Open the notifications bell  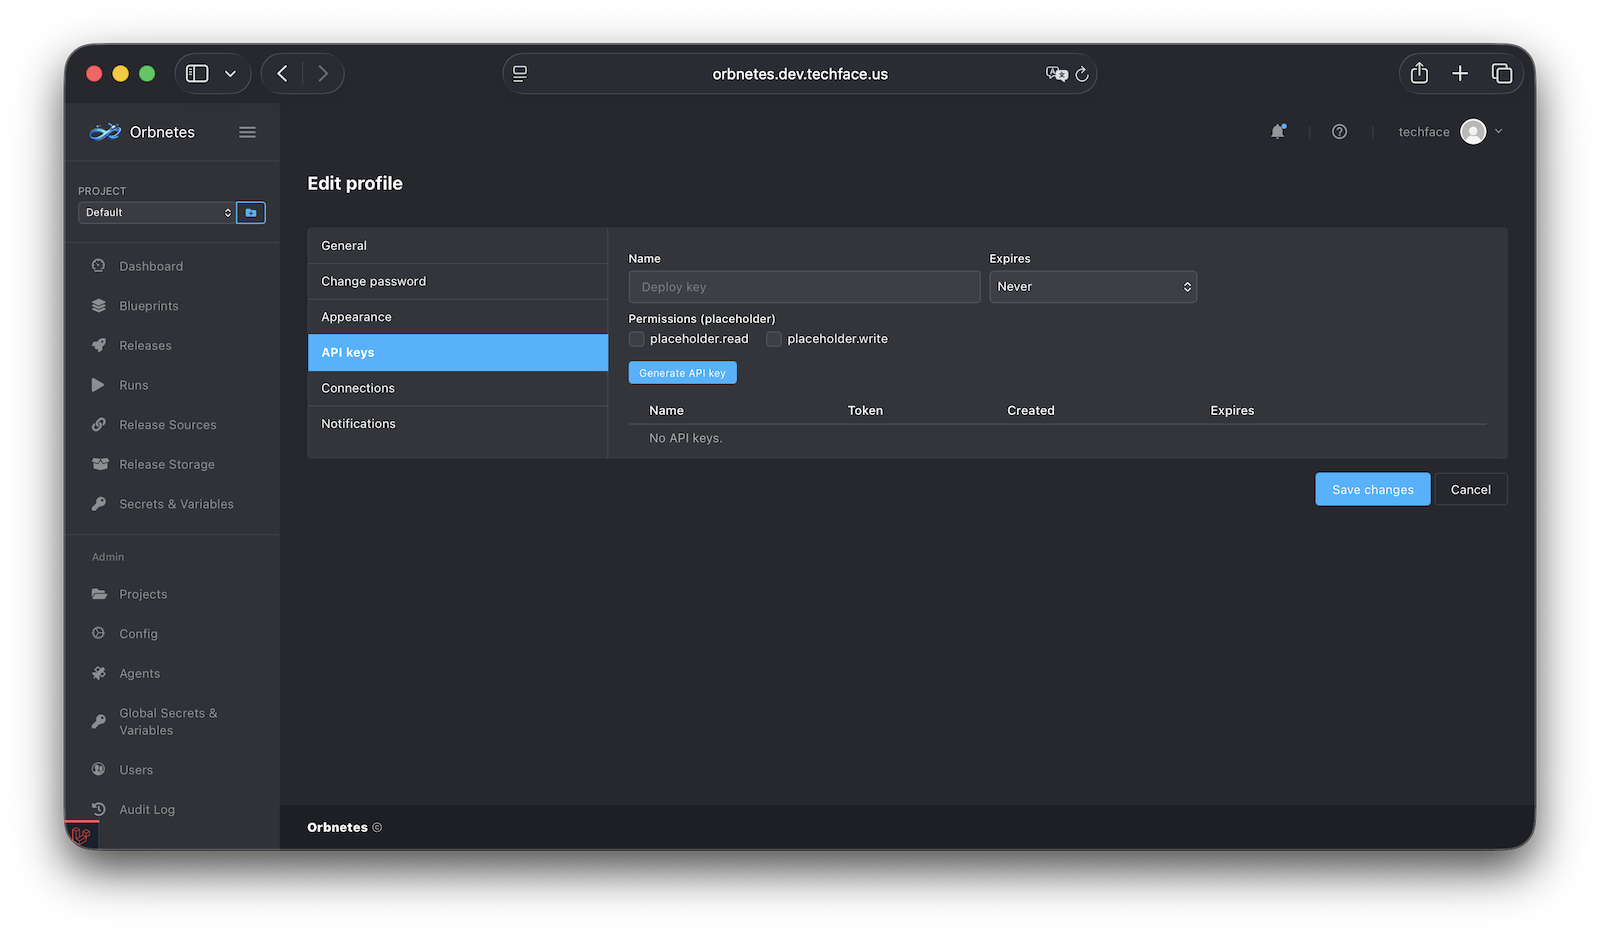[1278, 131]
